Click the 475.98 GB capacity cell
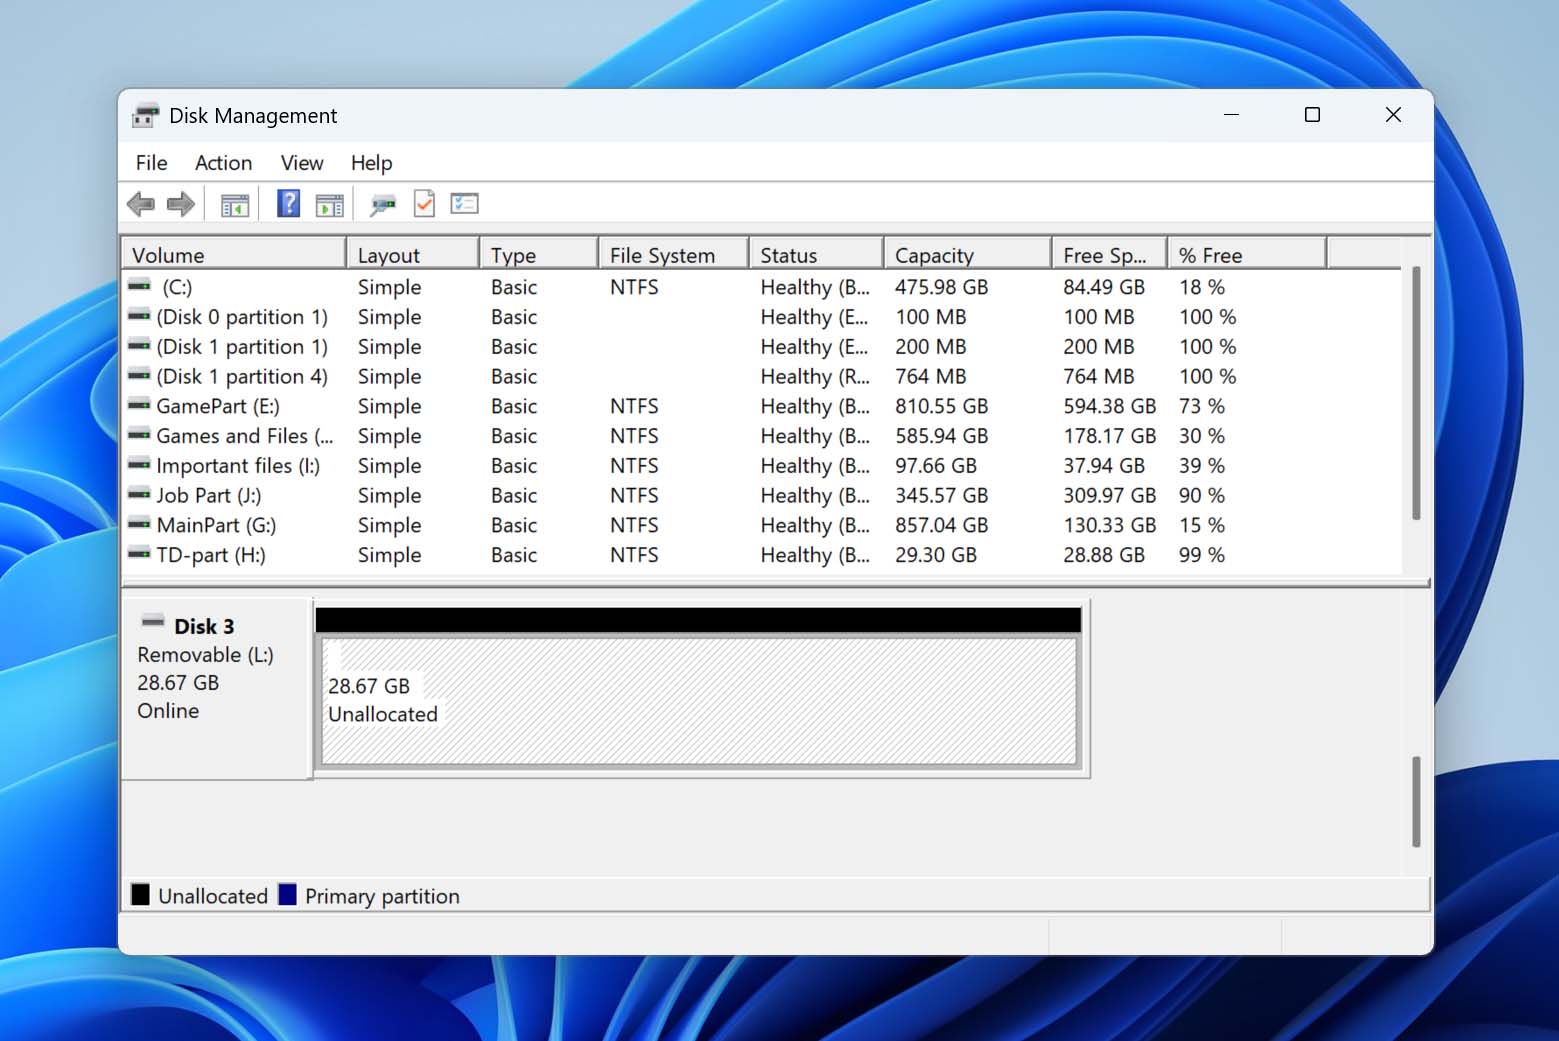1559x1041 pixels. (941, 287)
